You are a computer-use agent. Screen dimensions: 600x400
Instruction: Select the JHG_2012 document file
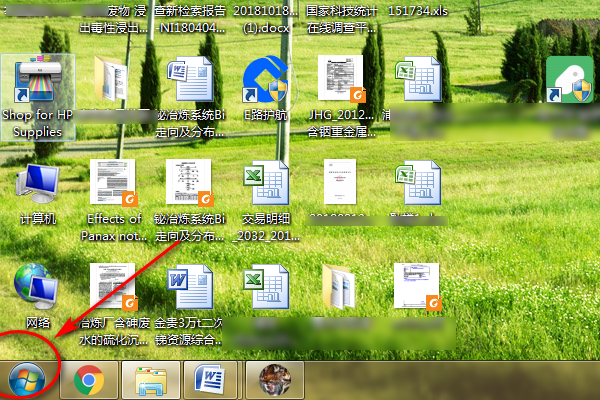[340, 82]
